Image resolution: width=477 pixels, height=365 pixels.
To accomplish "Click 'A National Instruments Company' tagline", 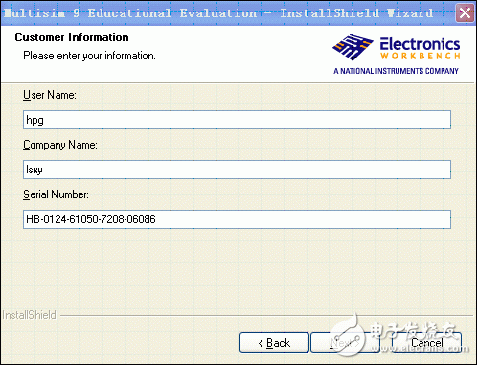I will [396, 71].
